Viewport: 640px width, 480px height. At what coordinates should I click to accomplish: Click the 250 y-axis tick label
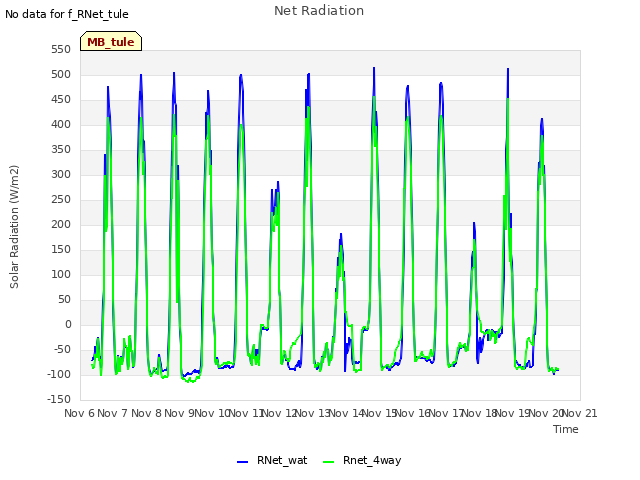[61, 200]
